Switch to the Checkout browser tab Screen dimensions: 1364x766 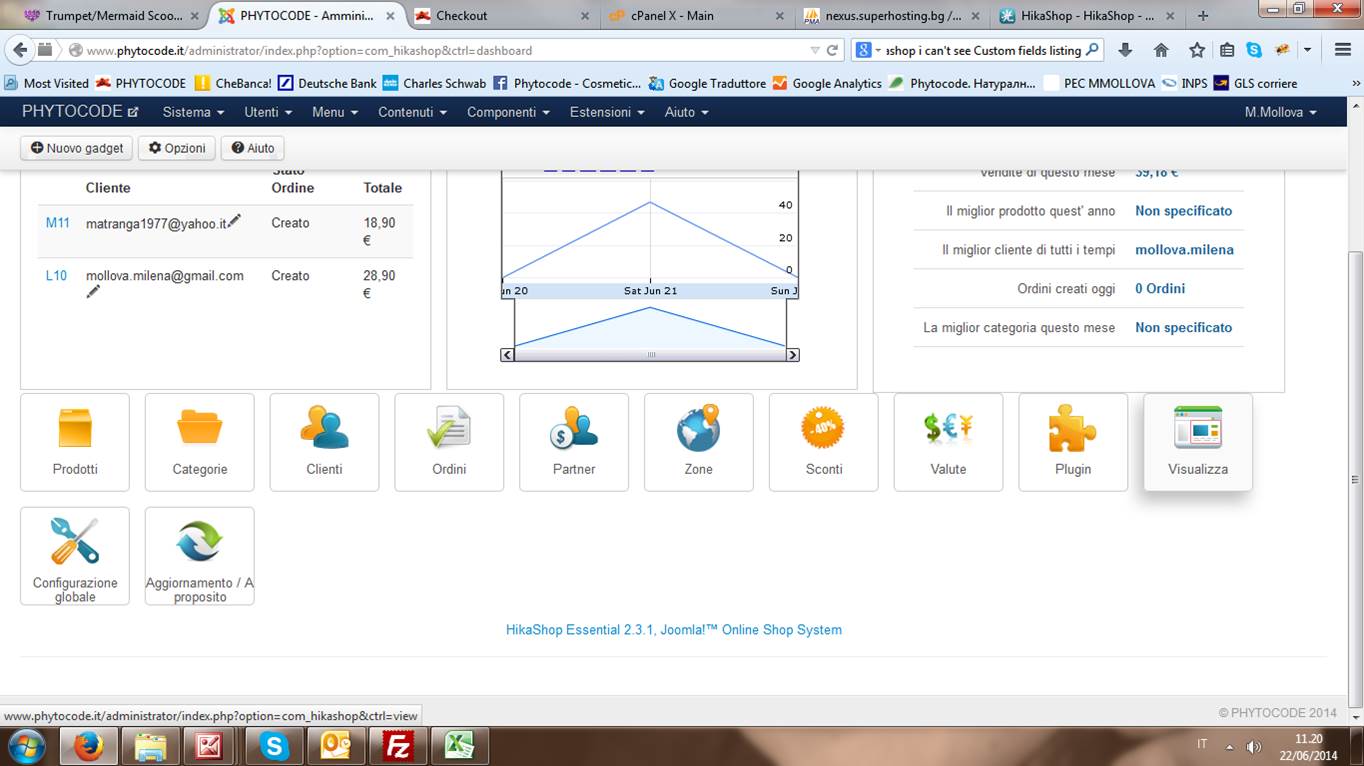click(x=500, y=15)
